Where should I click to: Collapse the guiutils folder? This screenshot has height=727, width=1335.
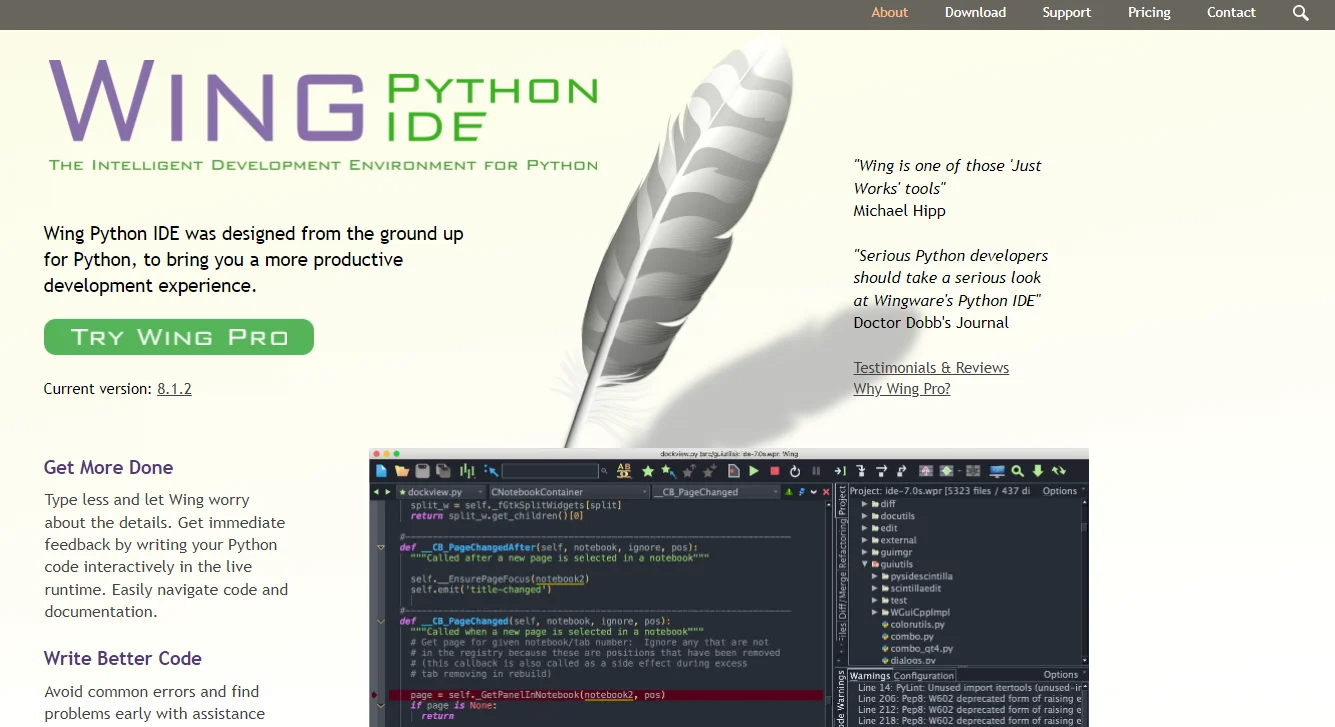coord(864,564)
